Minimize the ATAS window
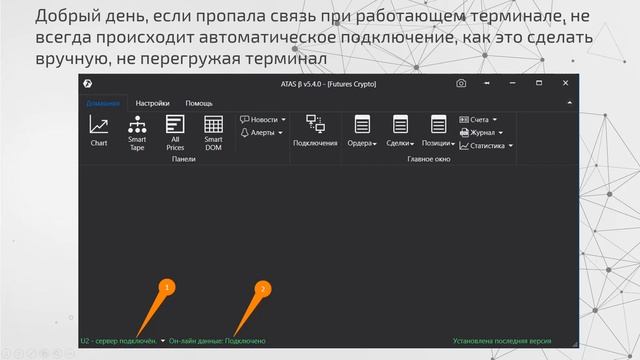This screenshot has height=360, width=640. coord(513,83)
